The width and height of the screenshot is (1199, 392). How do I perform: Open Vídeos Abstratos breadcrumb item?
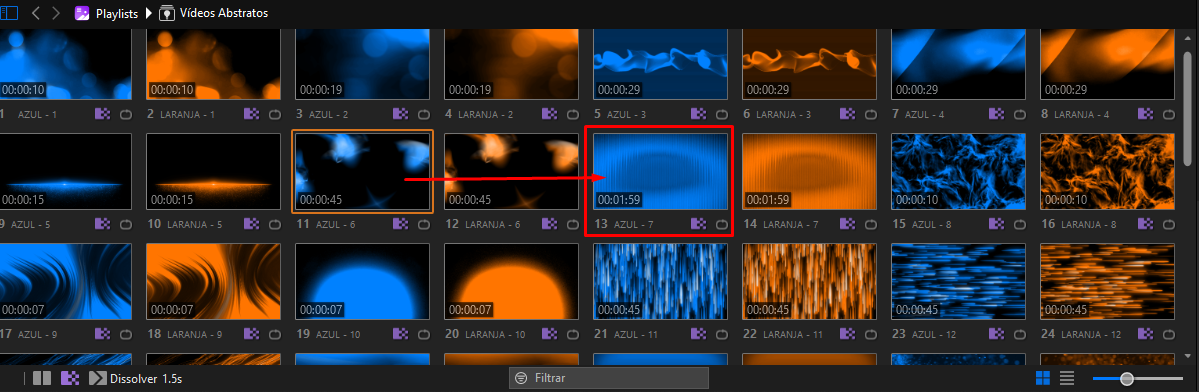[x=224, y=13]
